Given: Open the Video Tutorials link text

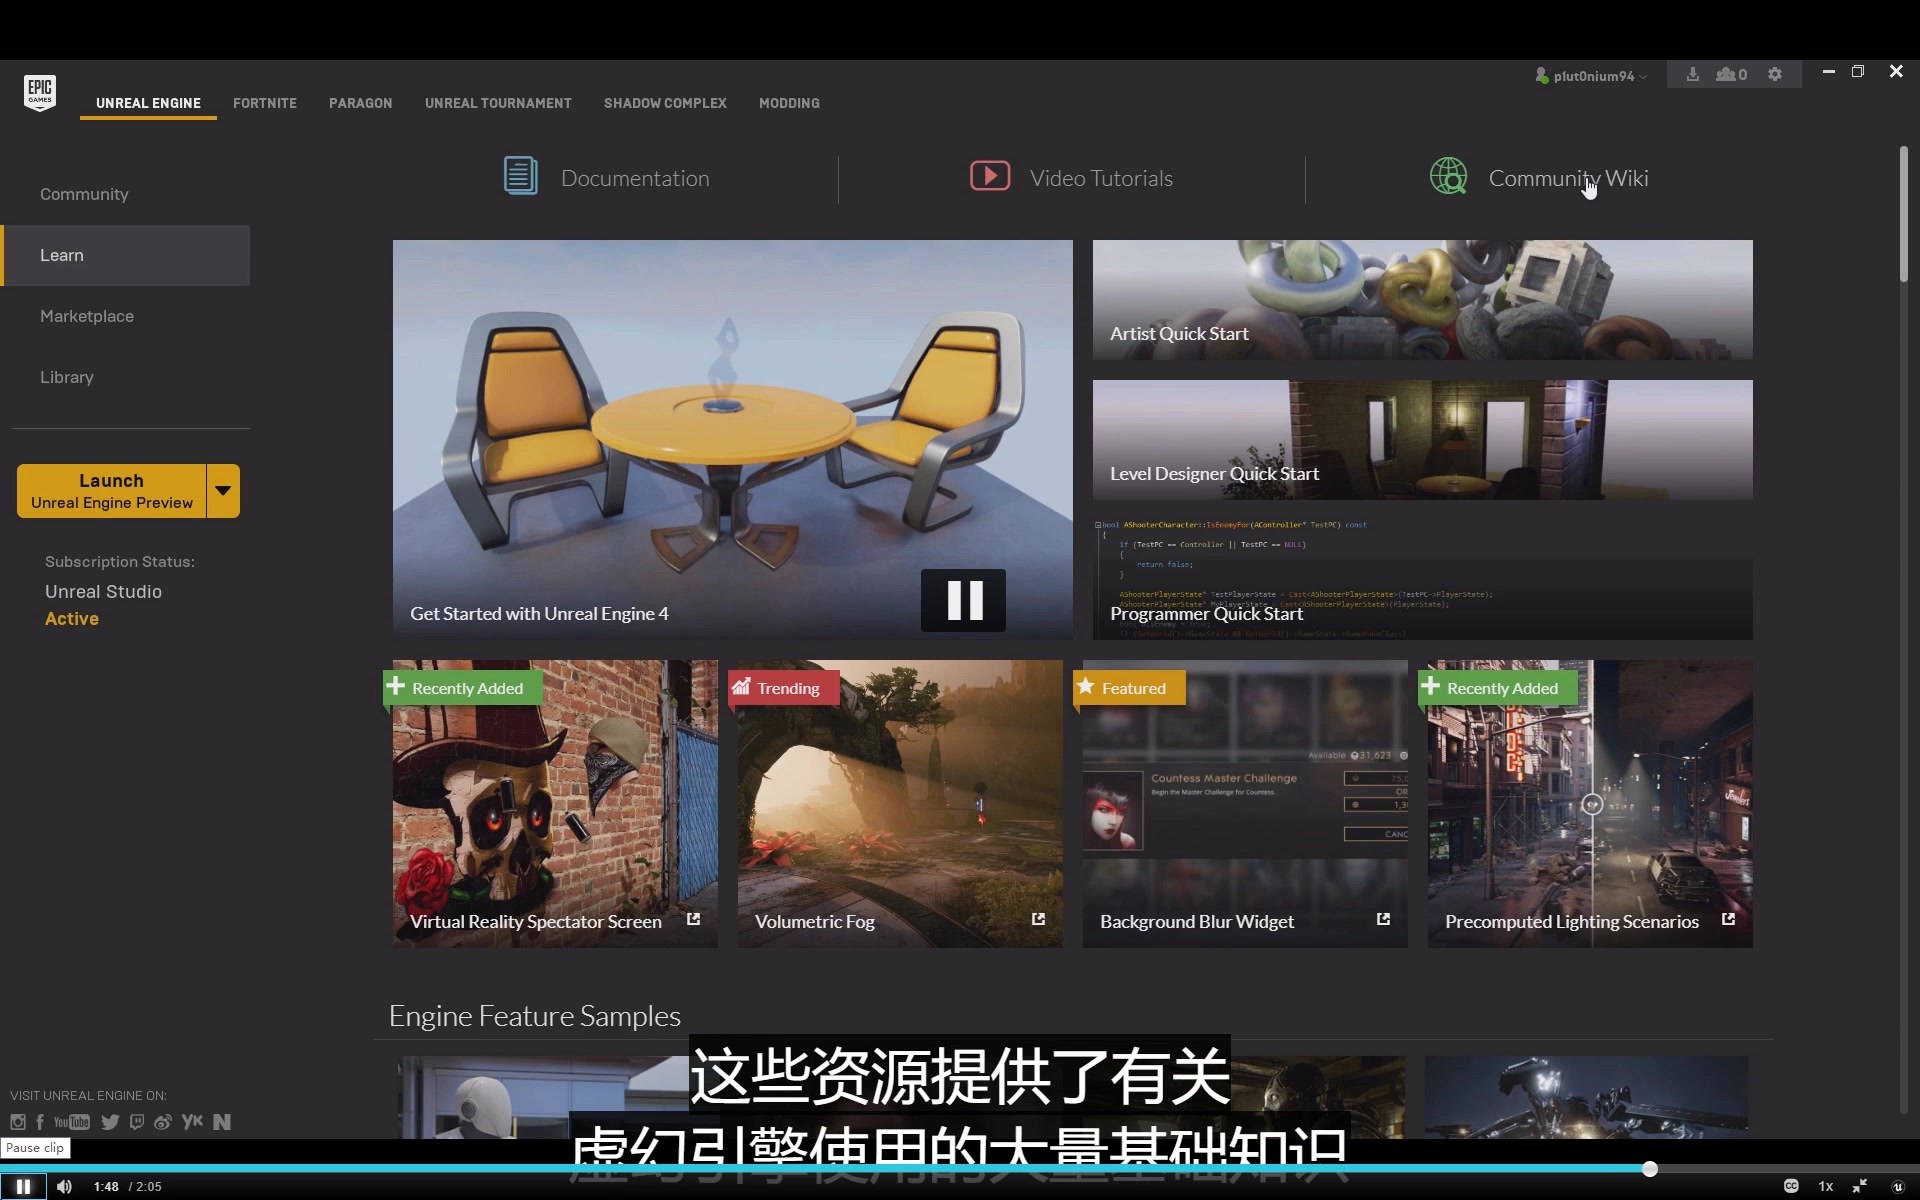Looking at the screenshot, I should [x=1101, y=178].
